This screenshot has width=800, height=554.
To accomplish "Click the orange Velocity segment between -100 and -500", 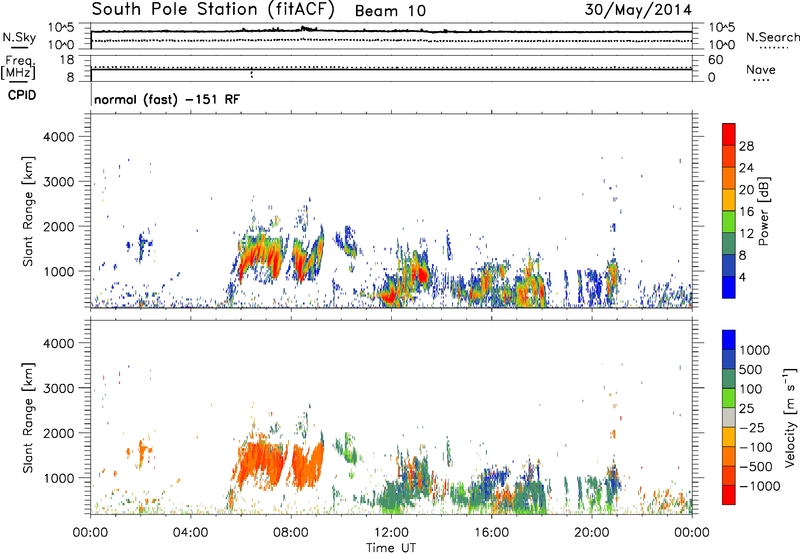I will [x=729, y=456].
